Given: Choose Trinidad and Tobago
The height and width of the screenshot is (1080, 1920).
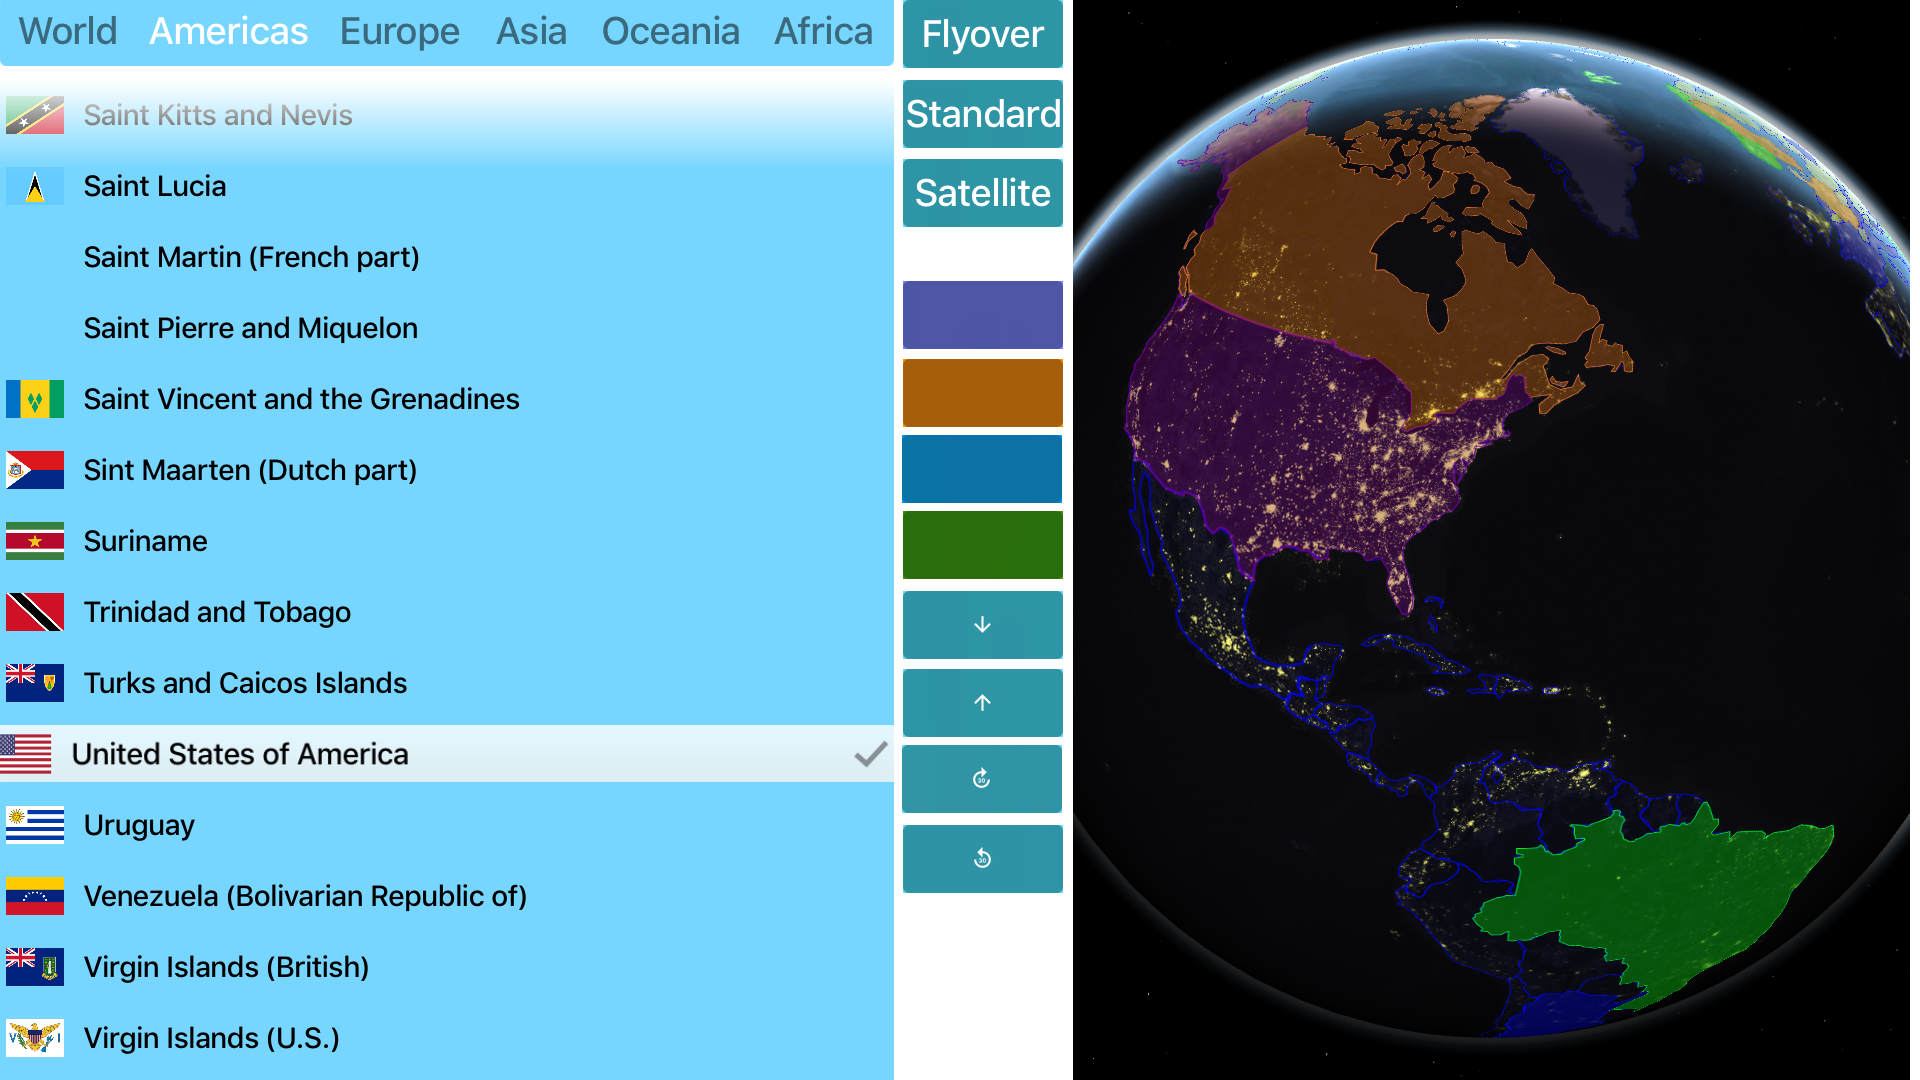Looking at the screenshot, I should pos(447,612).
